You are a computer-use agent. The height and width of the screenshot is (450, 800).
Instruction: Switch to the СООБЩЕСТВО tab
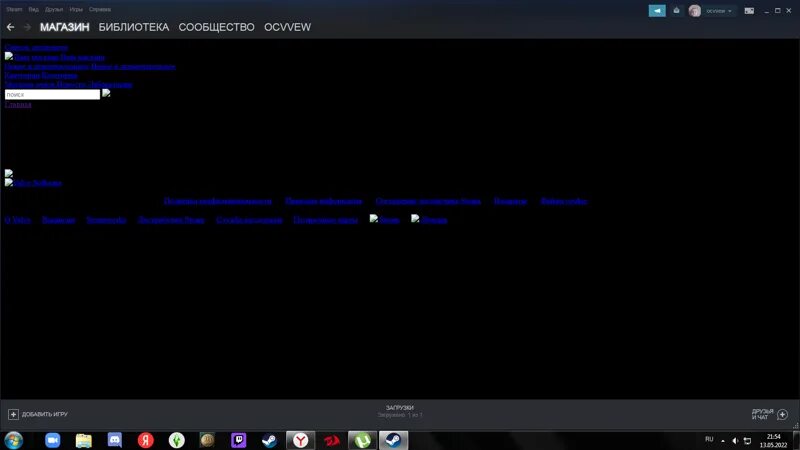coord(216,27)
